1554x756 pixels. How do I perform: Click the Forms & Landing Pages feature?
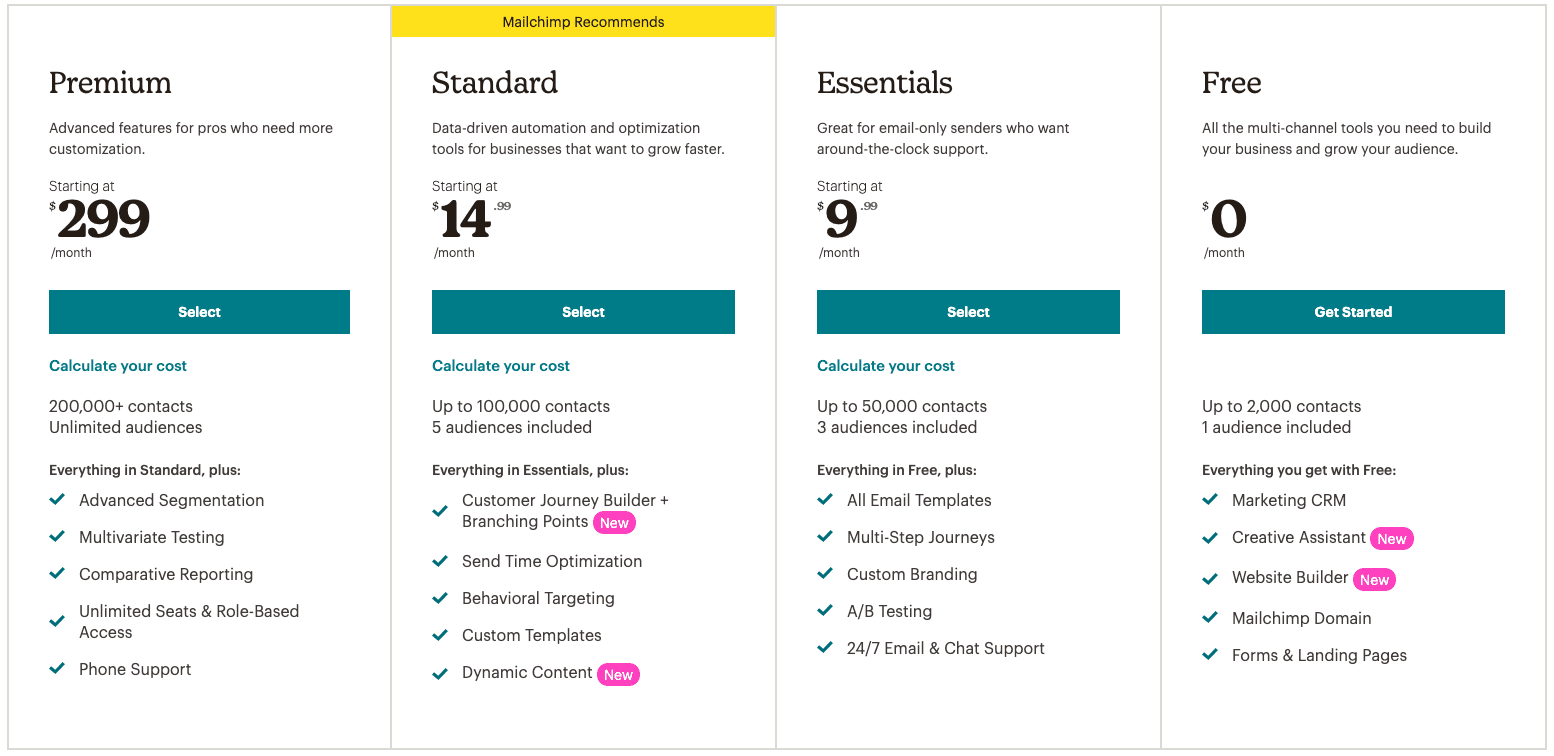(1319, 655)
